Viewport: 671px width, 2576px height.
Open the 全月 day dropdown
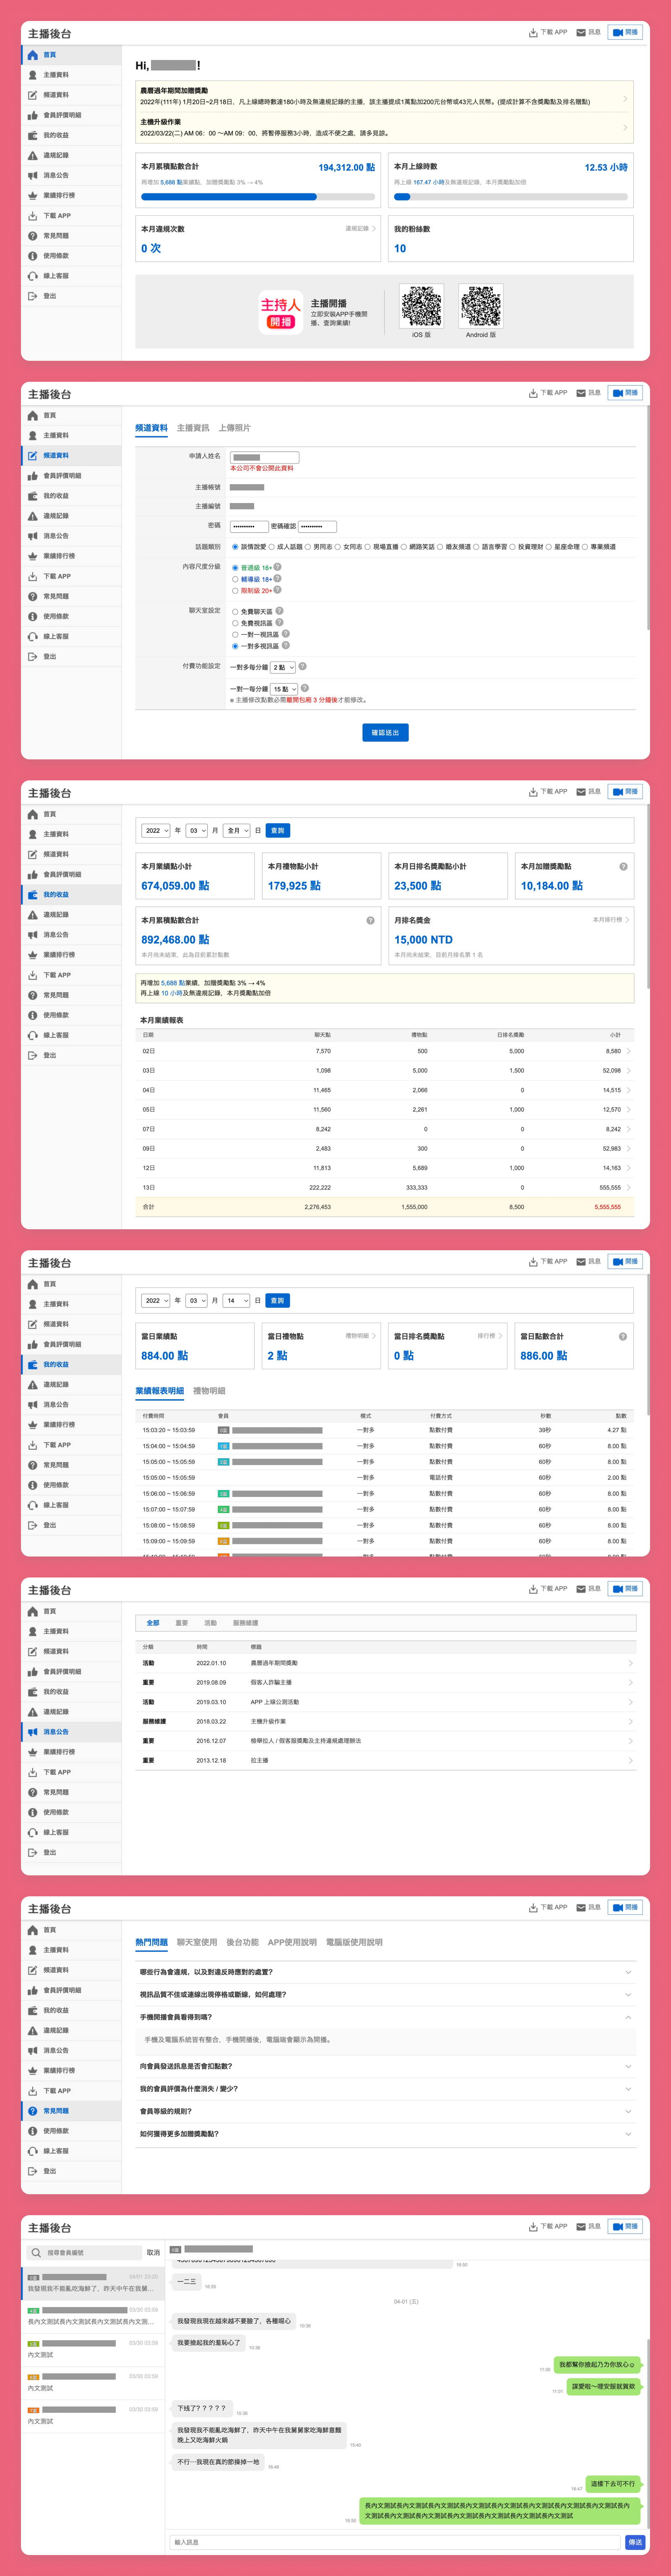pyautogui.click(x=237, y=831)
